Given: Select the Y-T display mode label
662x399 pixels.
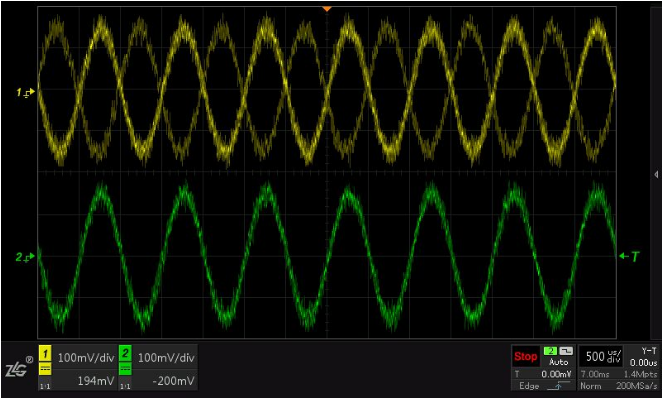Looking at the screenshot, I should pos(648,350).
